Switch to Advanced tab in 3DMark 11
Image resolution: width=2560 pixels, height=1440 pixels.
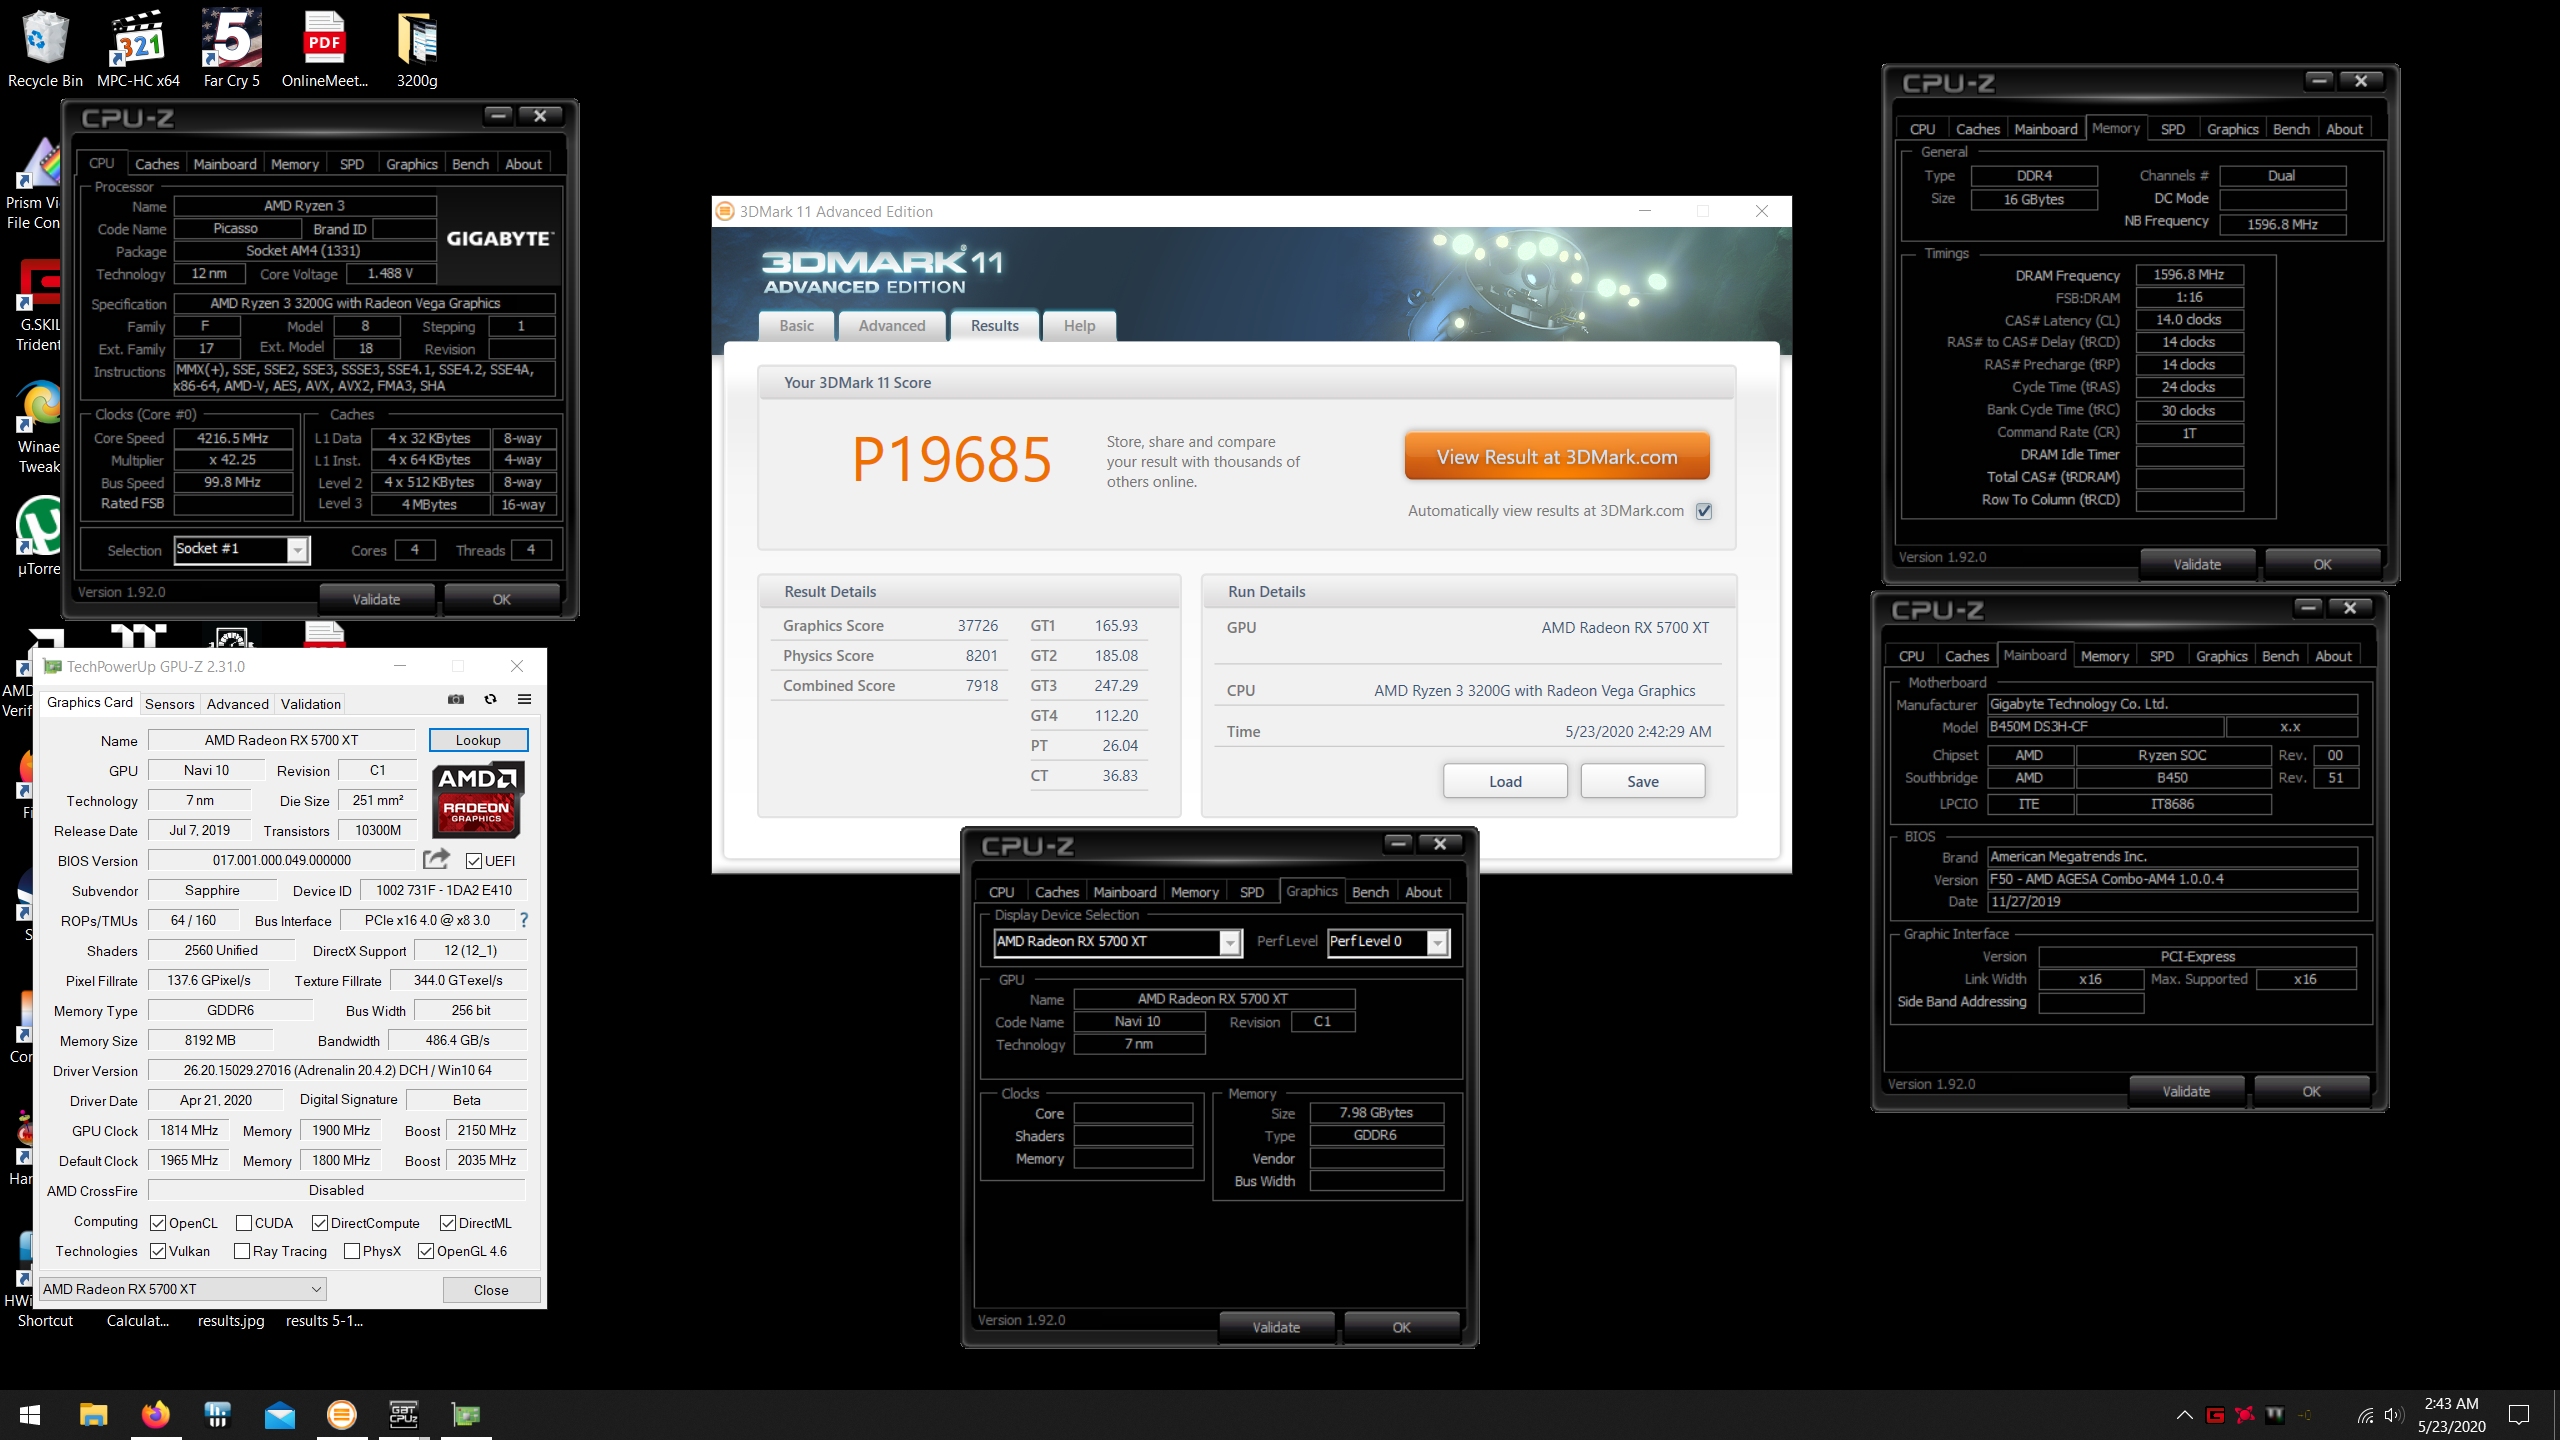[892, 326]
